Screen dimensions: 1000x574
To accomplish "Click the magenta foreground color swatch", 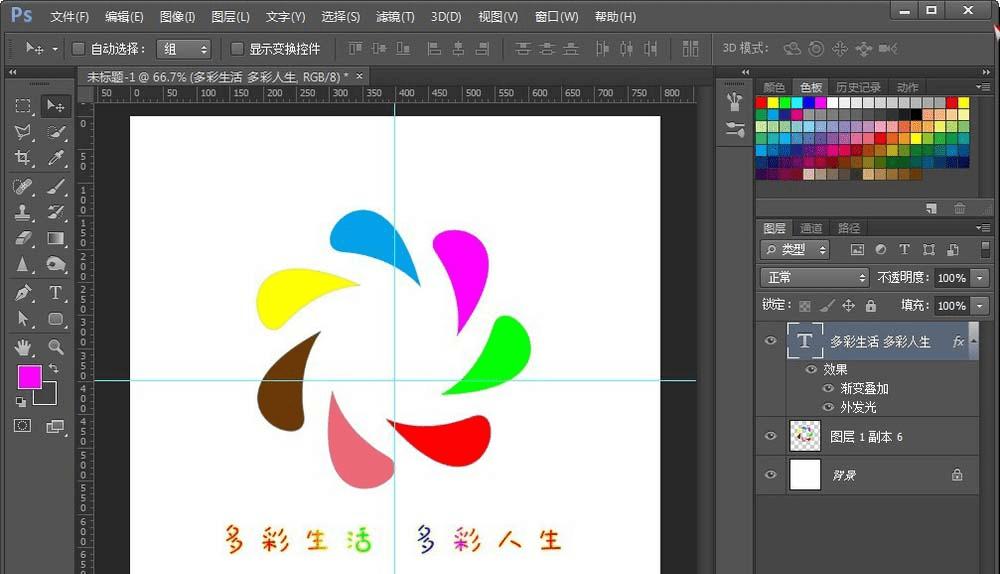I will pyautogui.click(x=29, y=376).
